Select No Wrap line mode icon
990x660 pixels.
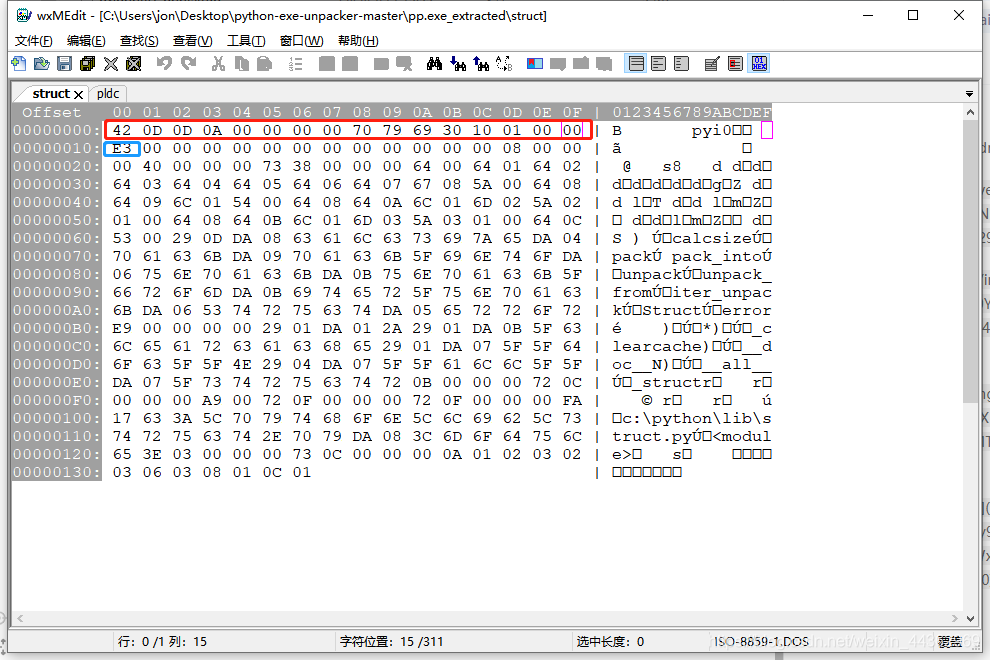636,63
